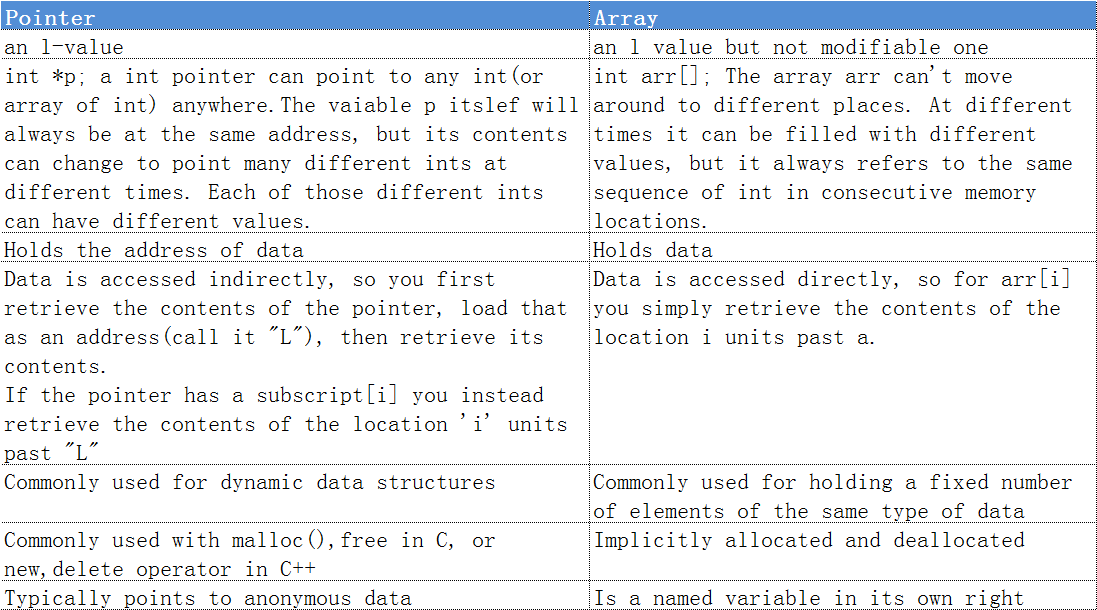This screenshot has height=610, width=1097.
Task: Select the "an l-value" cell
Action: 295,47
